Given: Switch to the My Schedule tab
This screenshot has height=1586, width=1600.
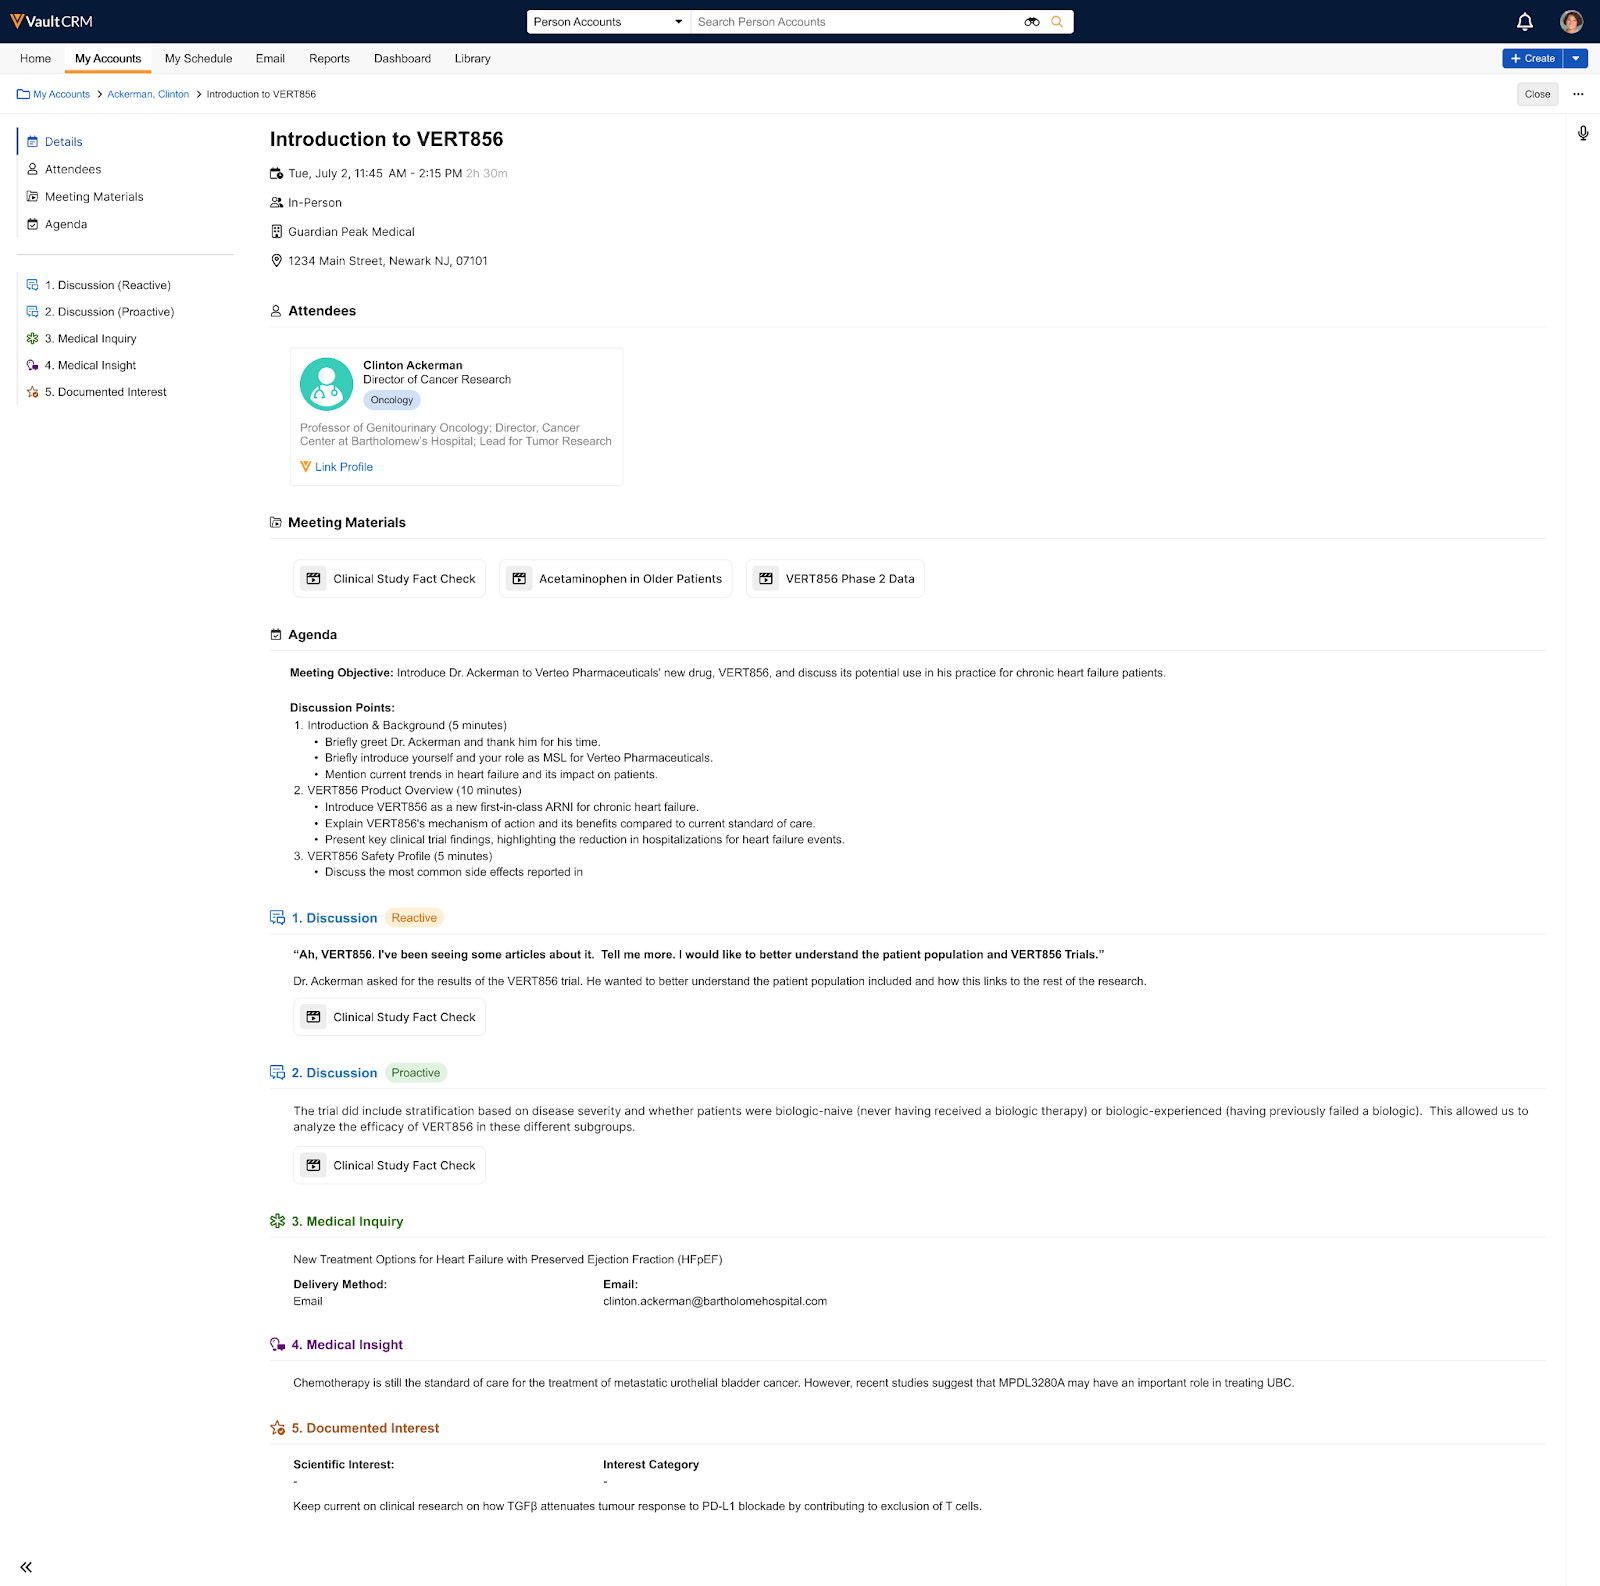Looking at the screenshot, I should tap(198, 59).
